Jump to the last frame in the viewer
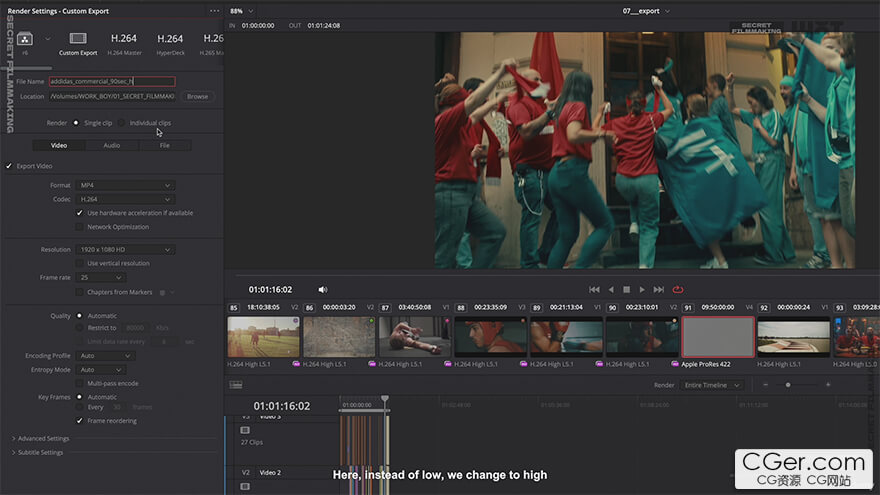 (659, 290)
